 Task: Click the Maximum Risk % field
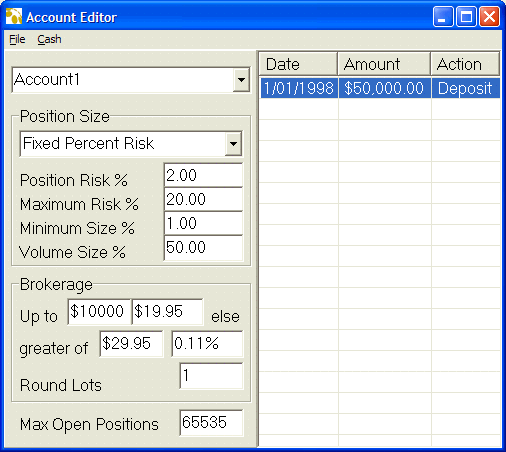[x=203, y=199]
